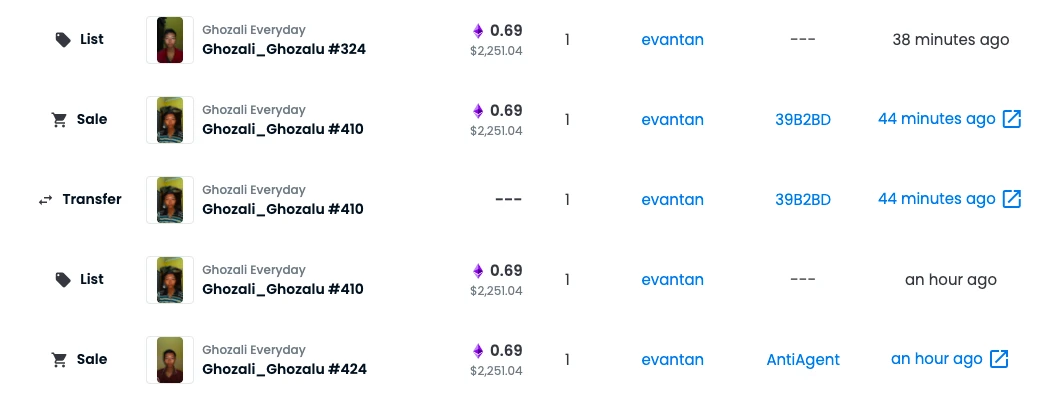Open external link icon for Sale #424
1047x407 pixels.
click(x=999, y=359)
